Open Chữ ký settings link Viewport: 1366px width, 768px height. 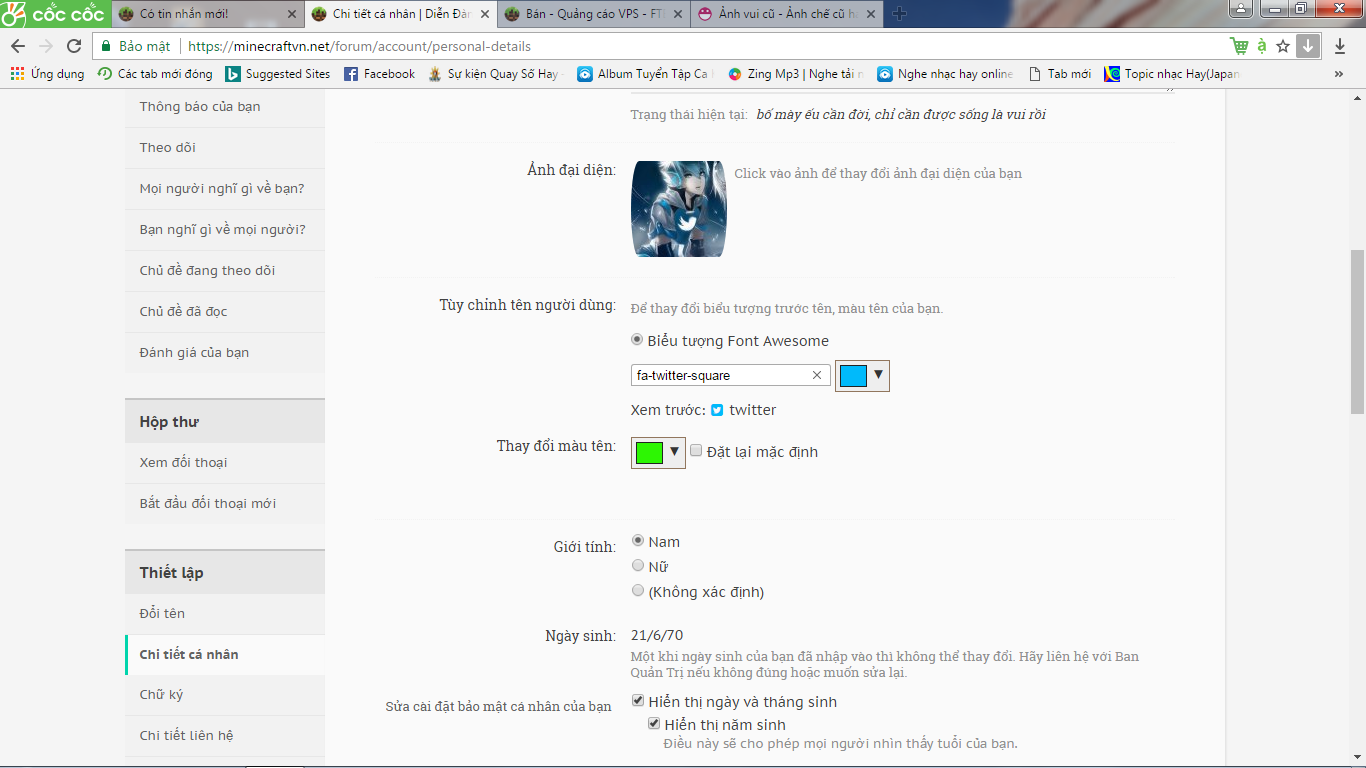225,695
